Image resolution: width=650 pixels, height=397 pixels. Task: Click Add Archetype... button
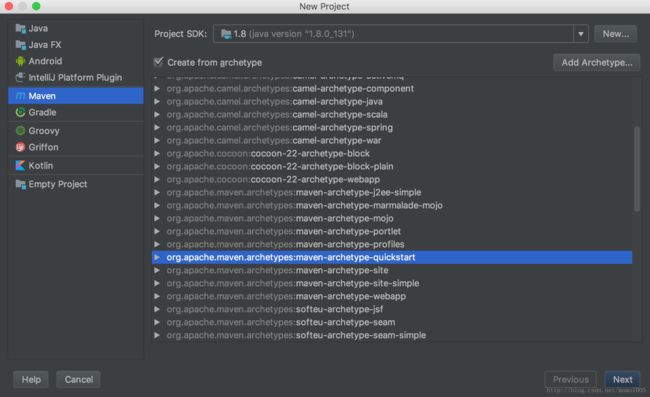tap(597, 63)
